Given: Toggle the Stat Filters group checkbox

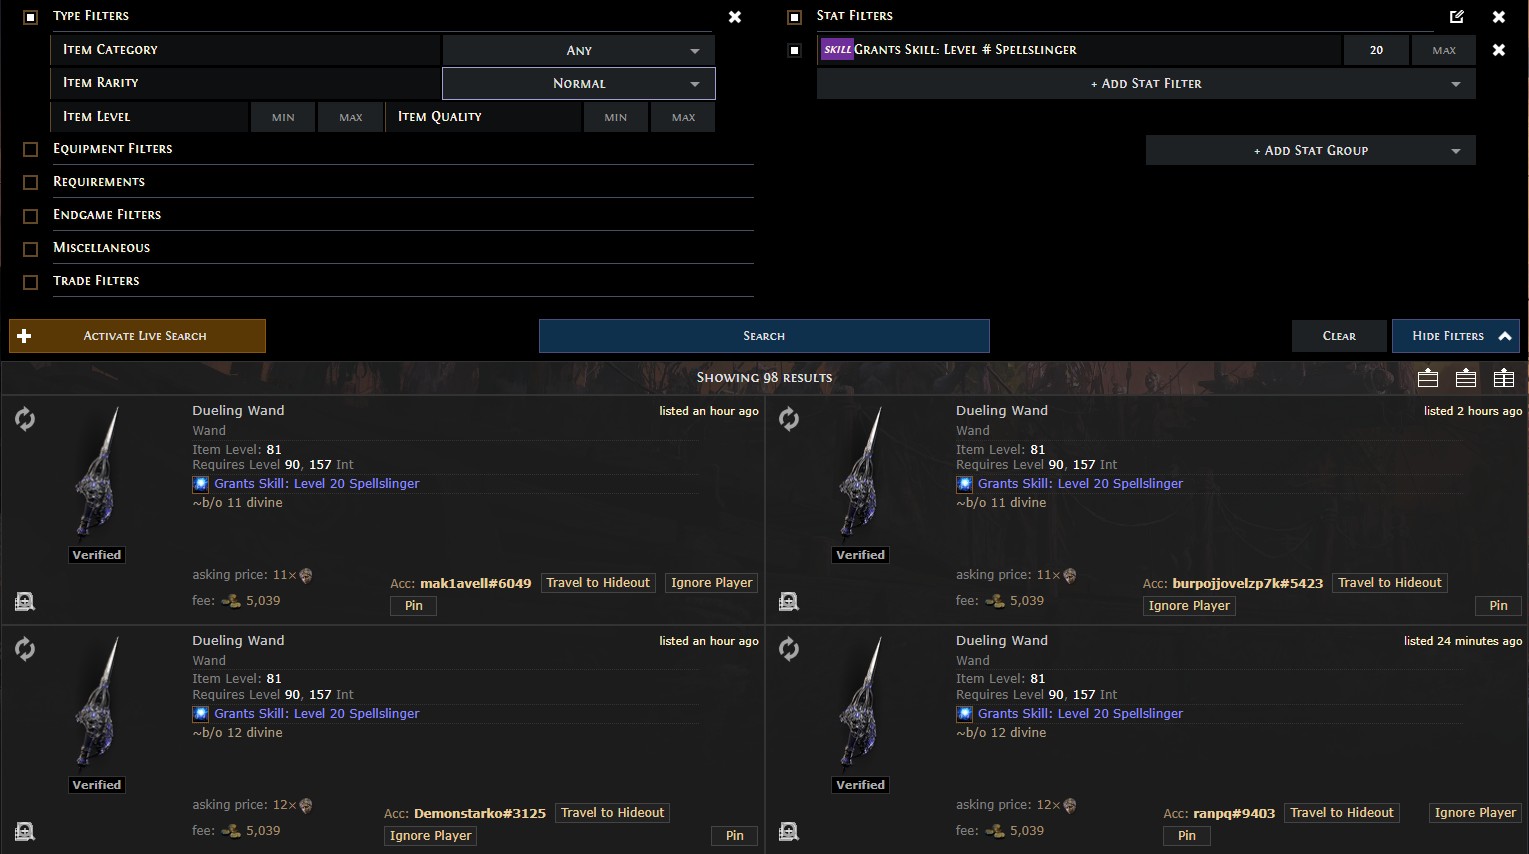Looking at the screenshot, I should click(x=795, y=17).
